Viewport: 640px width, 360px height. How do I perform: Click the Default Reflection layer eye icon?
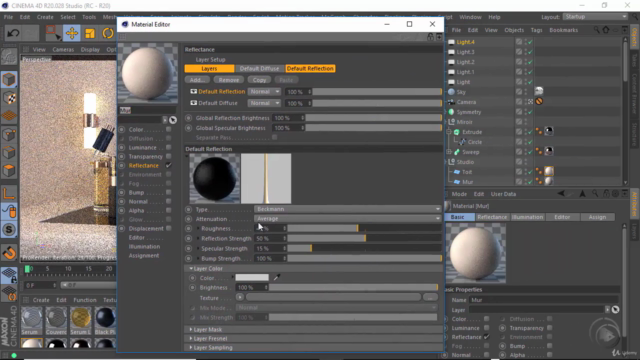193,91
